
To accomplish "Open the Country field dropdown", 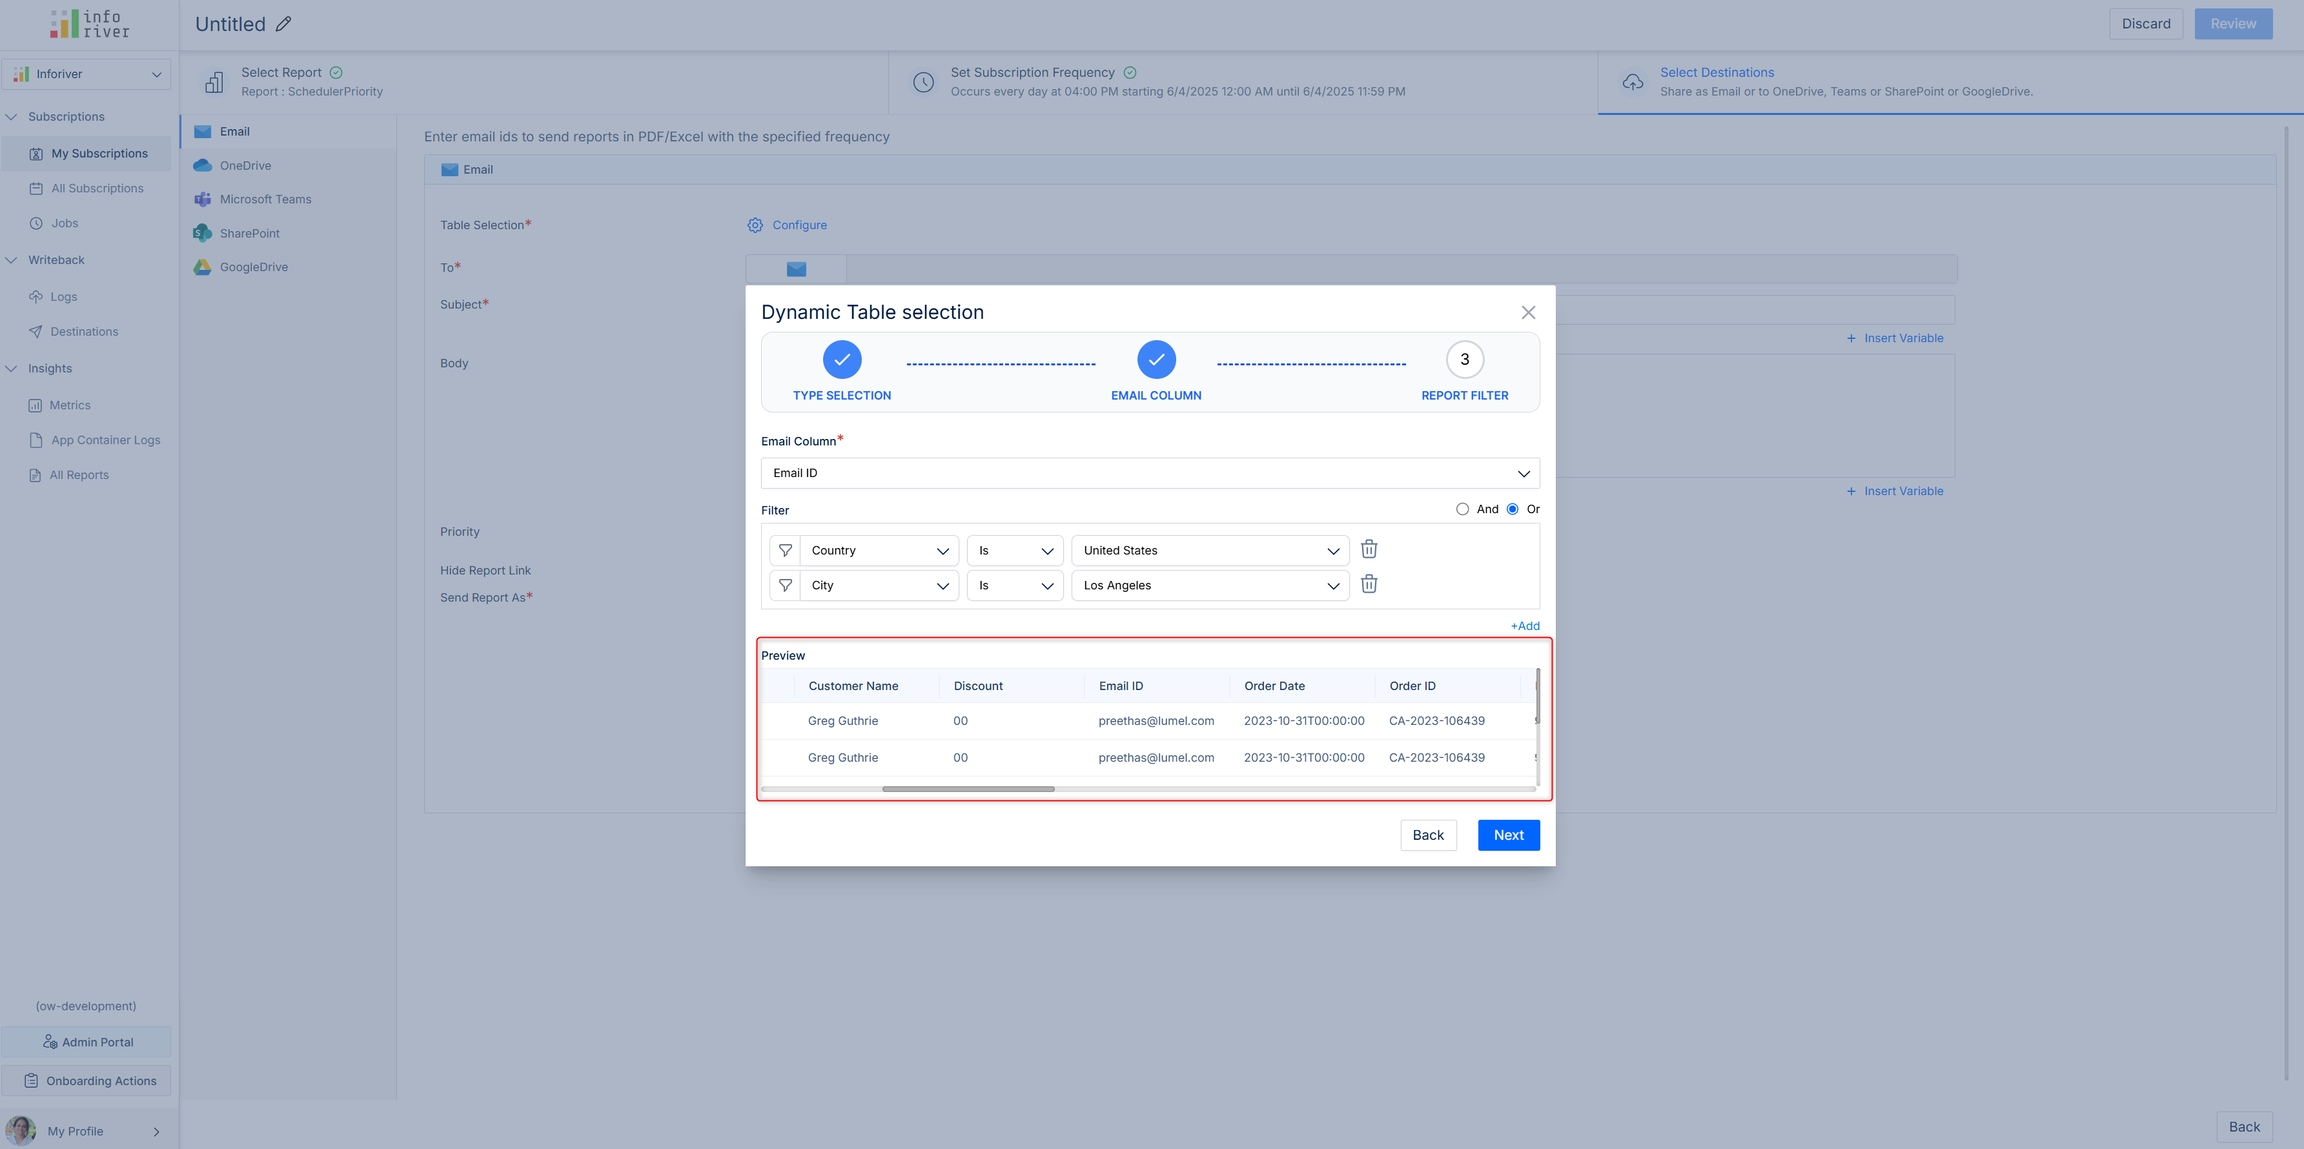I will coord(878,550).
